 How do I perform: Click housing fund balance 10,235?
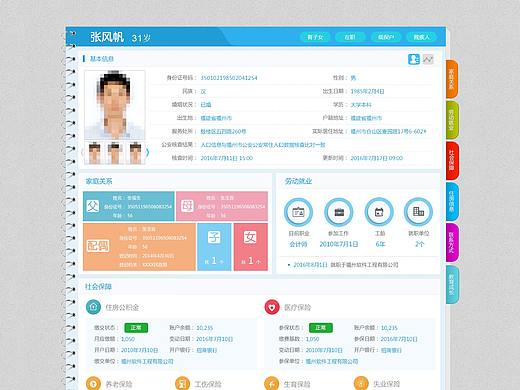pos(204,328)
